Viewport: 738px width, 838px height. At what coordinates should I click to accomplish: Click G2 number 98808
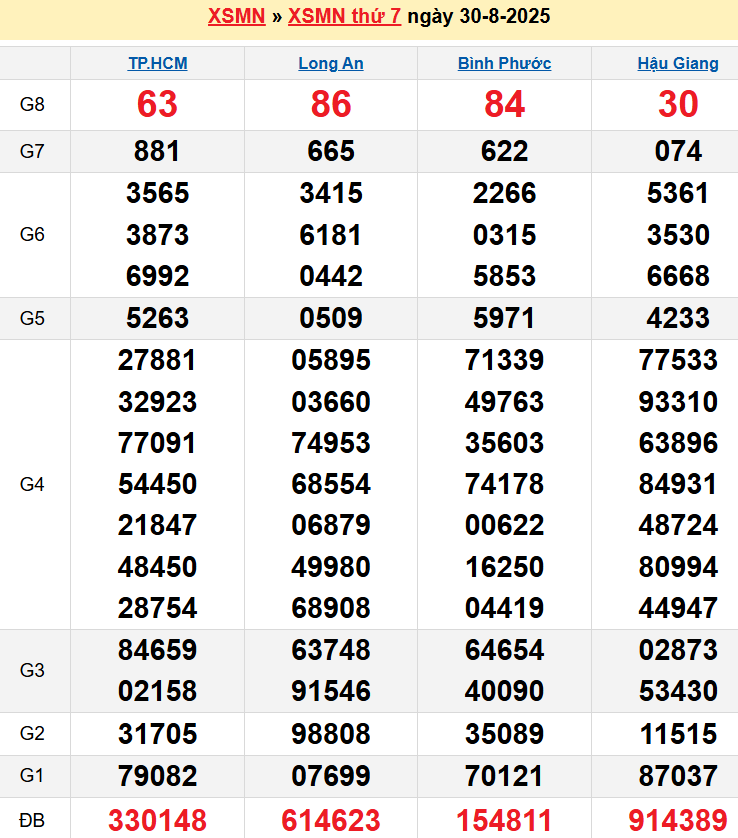click(331, 734)
